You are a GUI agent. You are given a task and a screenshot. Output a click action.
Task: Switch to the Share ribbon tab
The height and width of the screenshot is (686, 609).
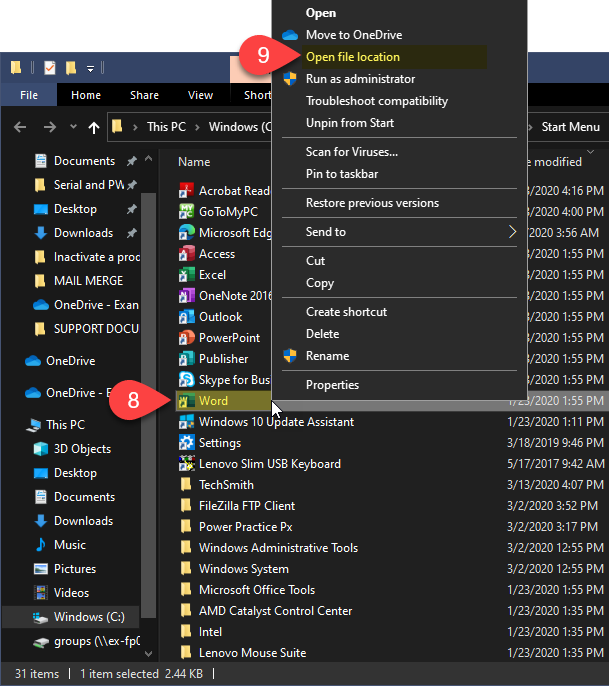[x=144, y=95]
